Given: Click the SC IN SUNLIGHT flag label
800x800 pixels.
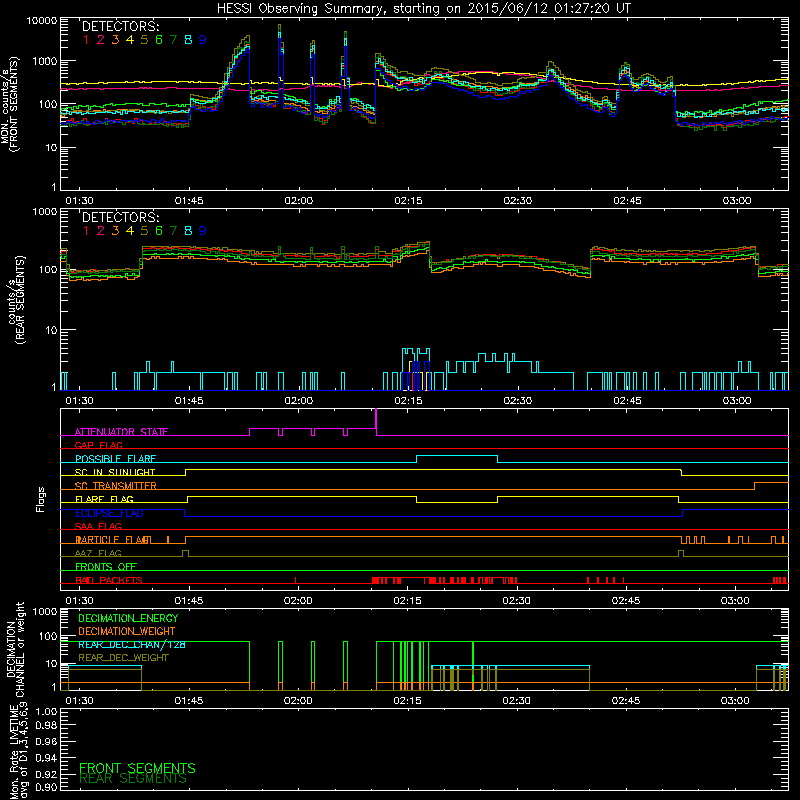Looking at the screenshot, I should [x=115, y=472].
